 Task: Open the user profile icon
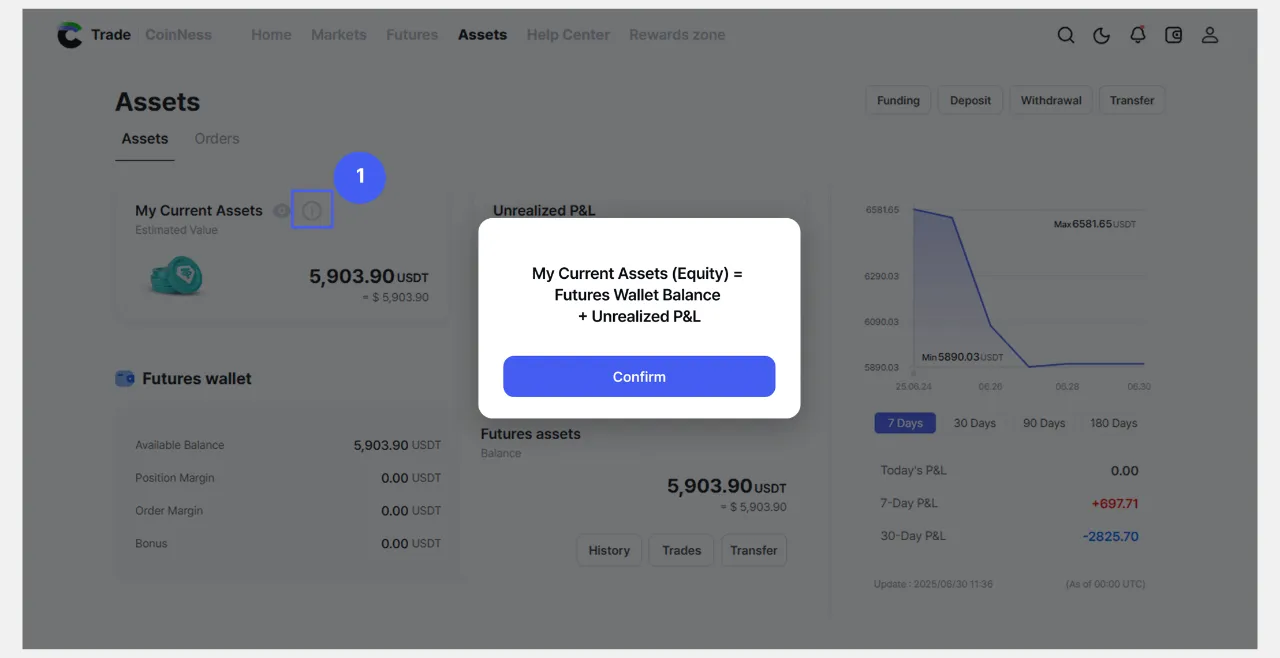click(x=1210, y=35)
